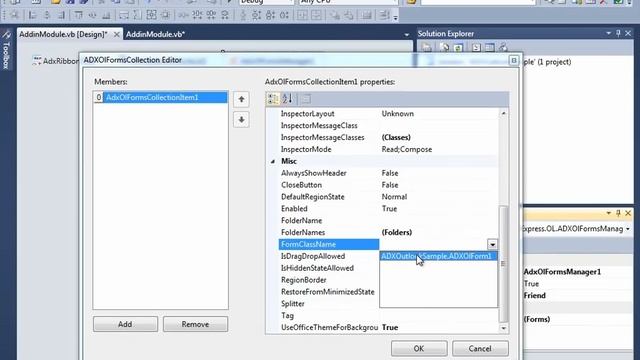640x360 pixels.
Task: Click Align Rights icon in layout toolbar
Action: tap(61, 15)
